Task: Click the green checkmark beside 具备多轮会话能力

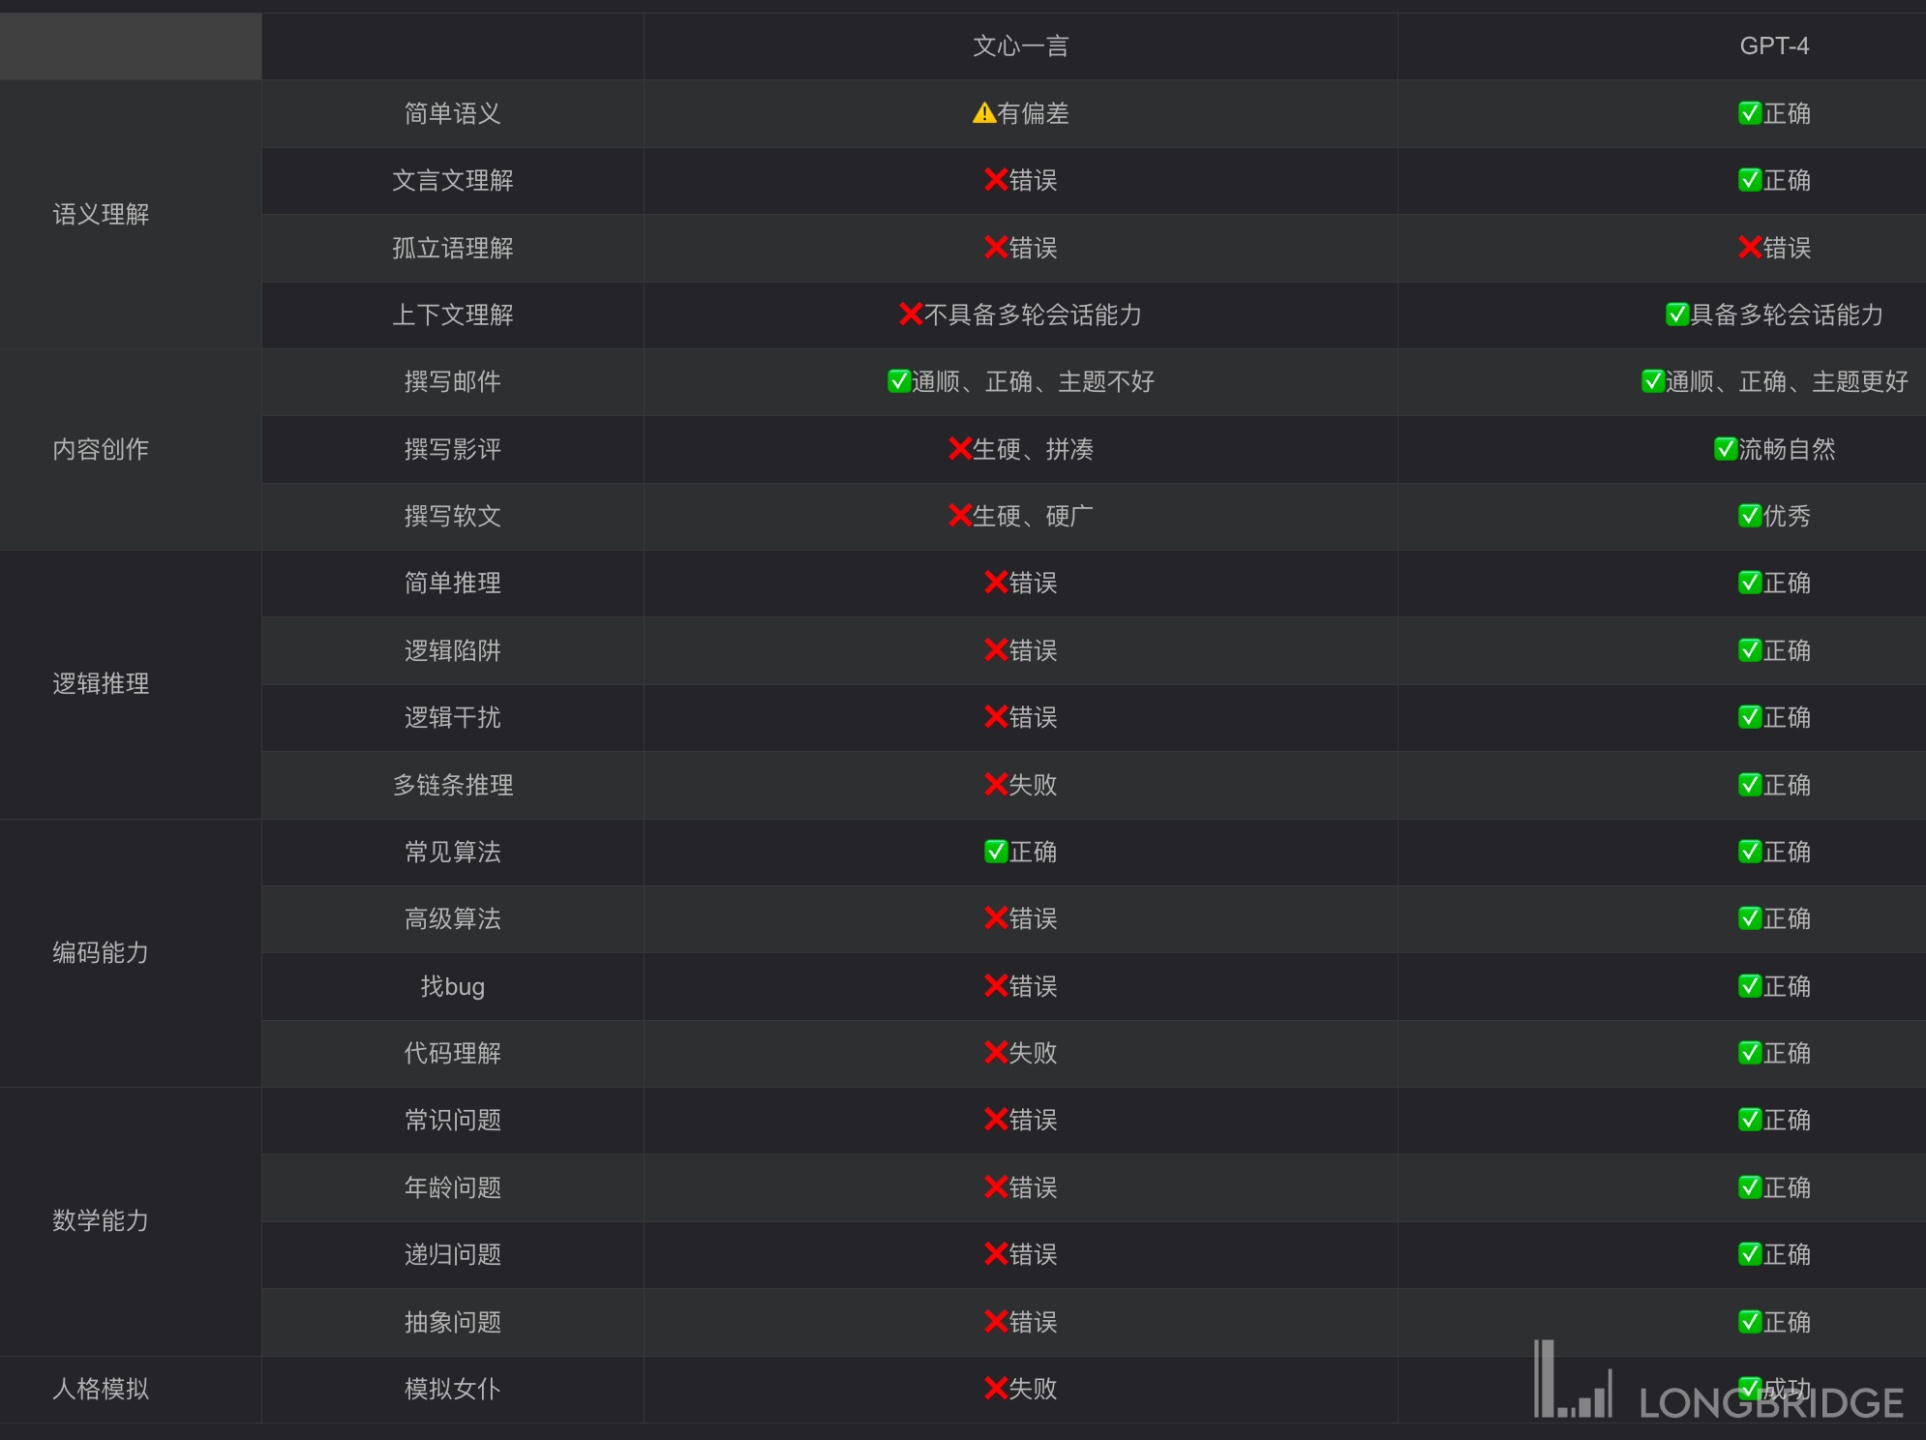Action: click(1677, 314)
